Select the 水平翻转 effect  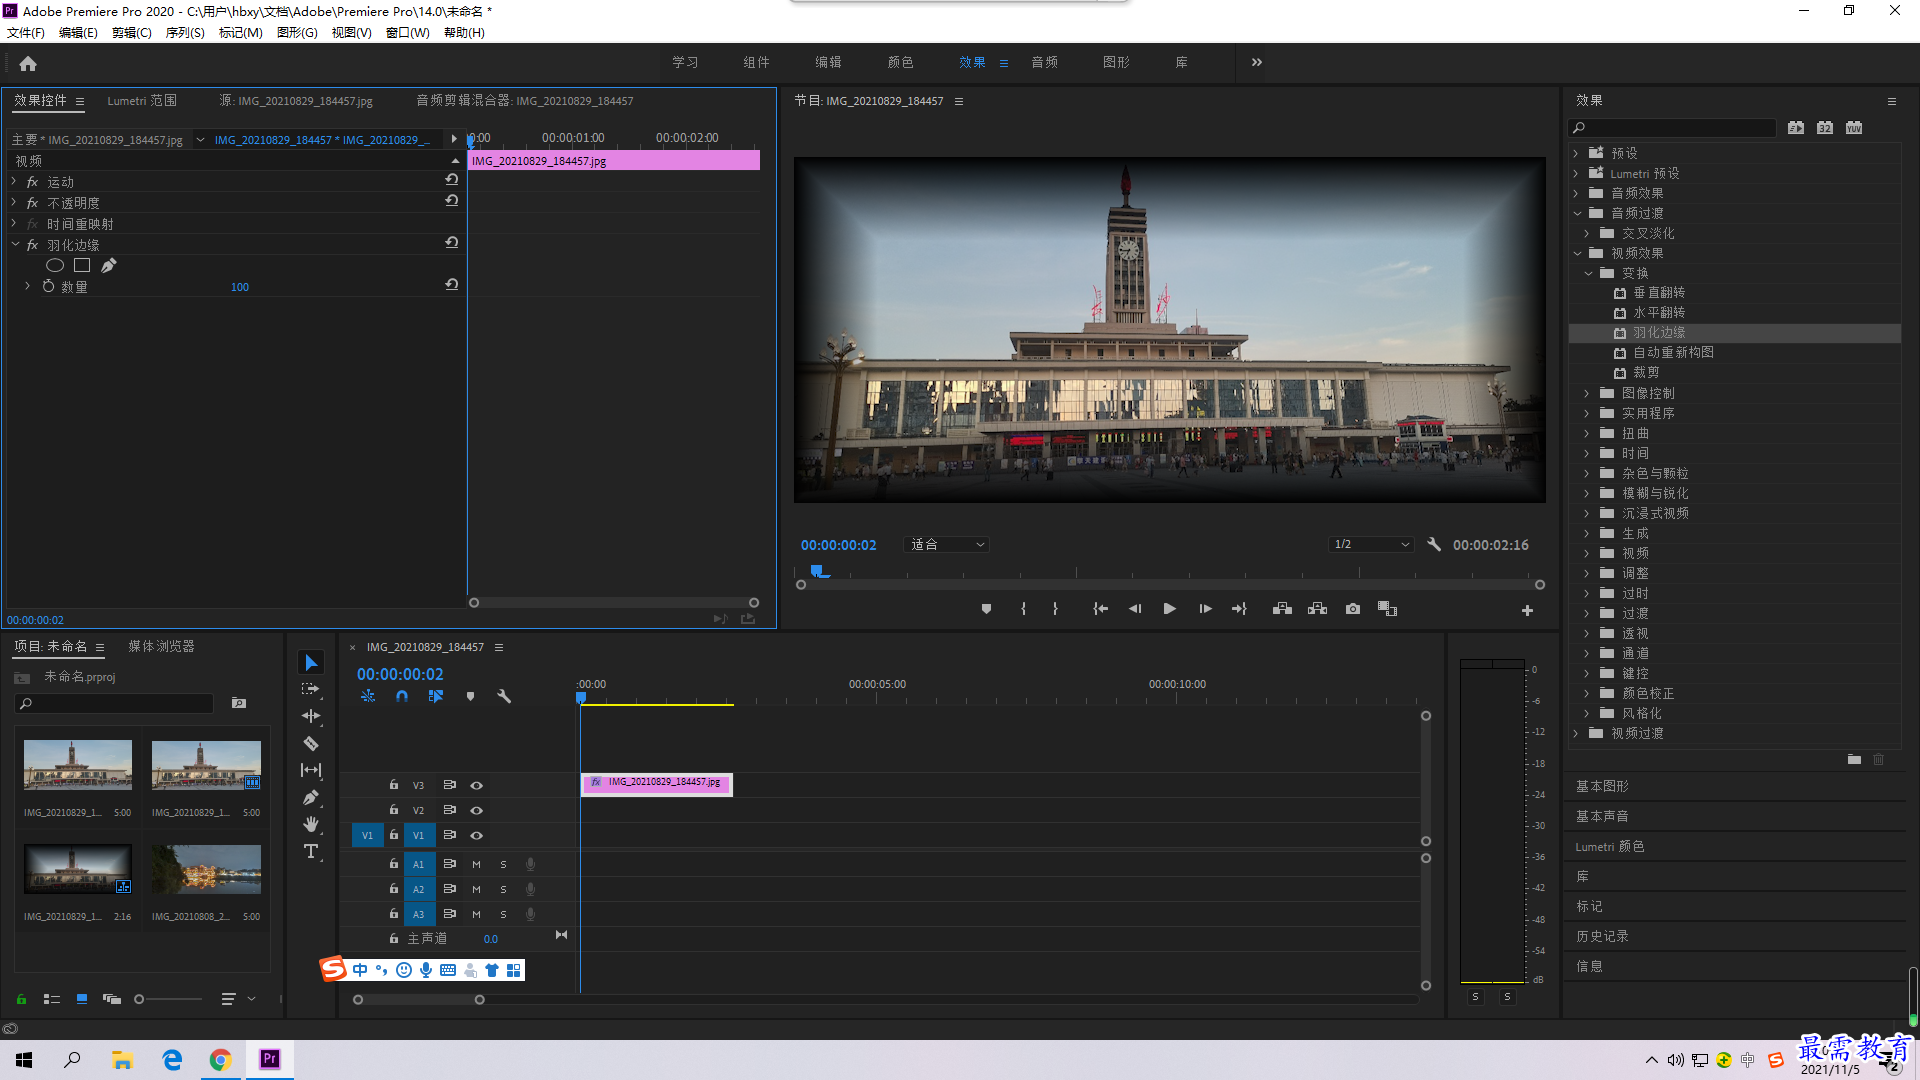coord(1659,313)
